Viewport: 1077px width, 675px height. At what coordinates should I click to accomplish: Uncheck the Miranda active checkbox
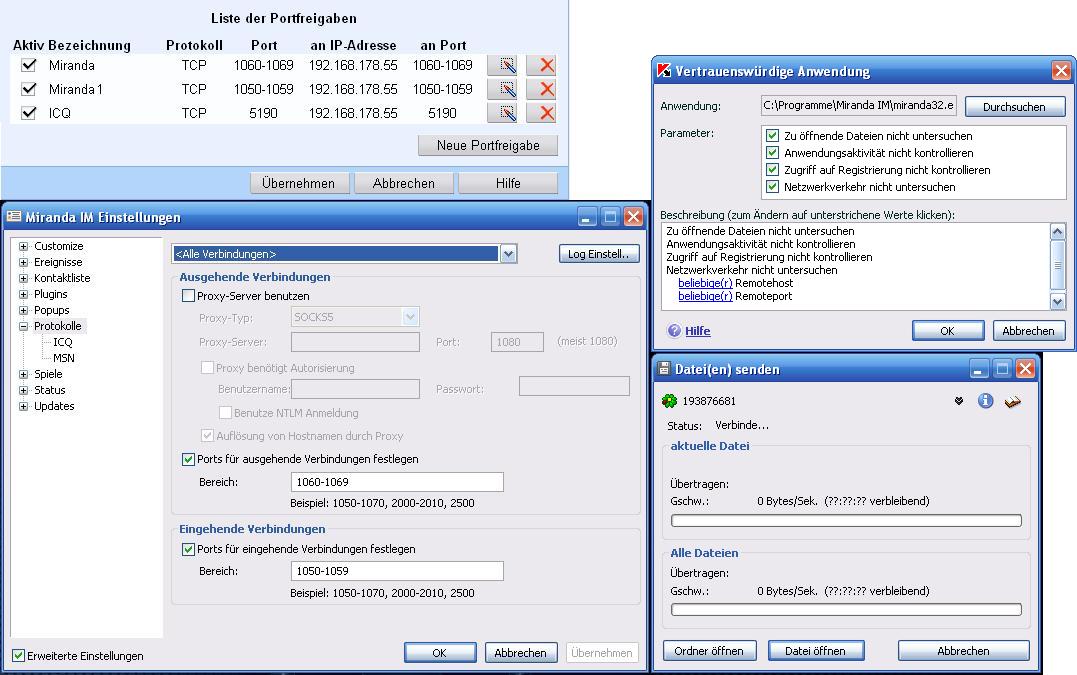[x=29, y=65]
